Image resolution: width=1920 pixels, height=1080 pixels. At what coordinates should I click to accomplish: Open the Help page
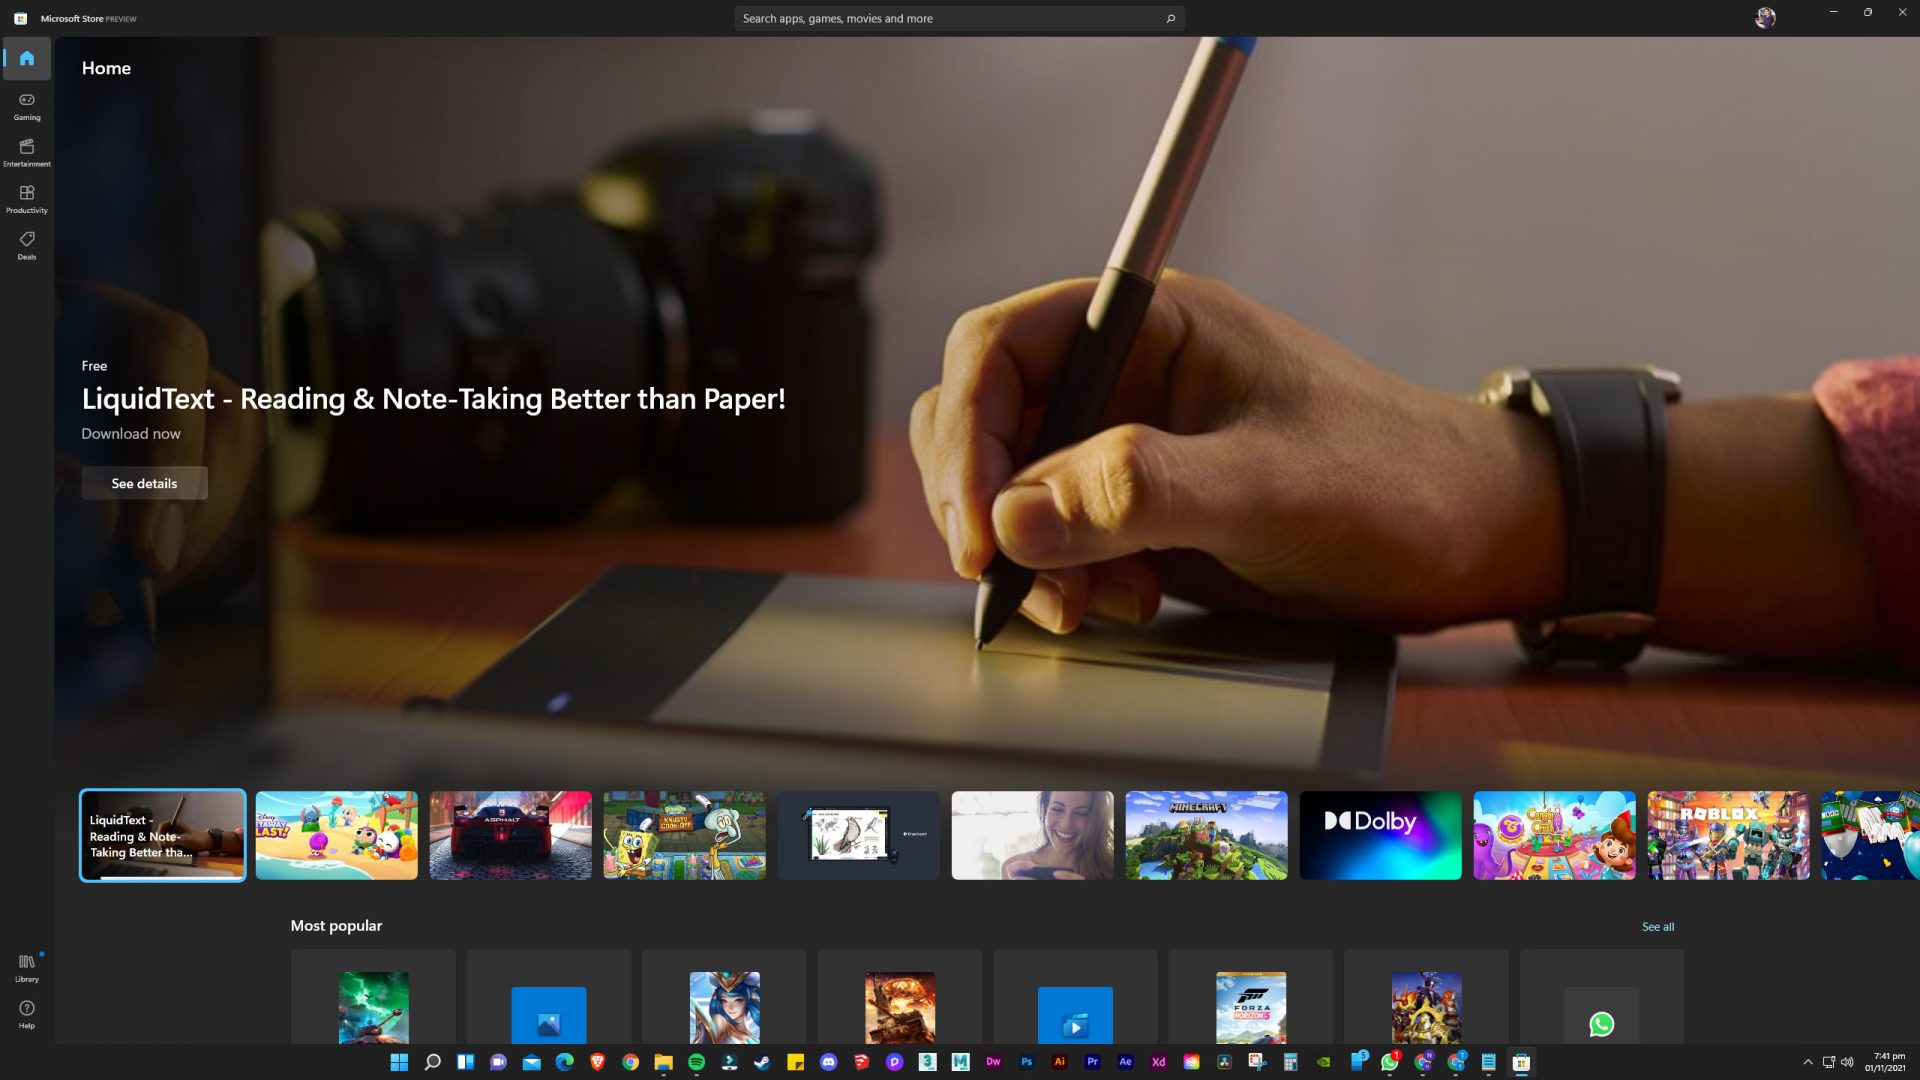27,1014
